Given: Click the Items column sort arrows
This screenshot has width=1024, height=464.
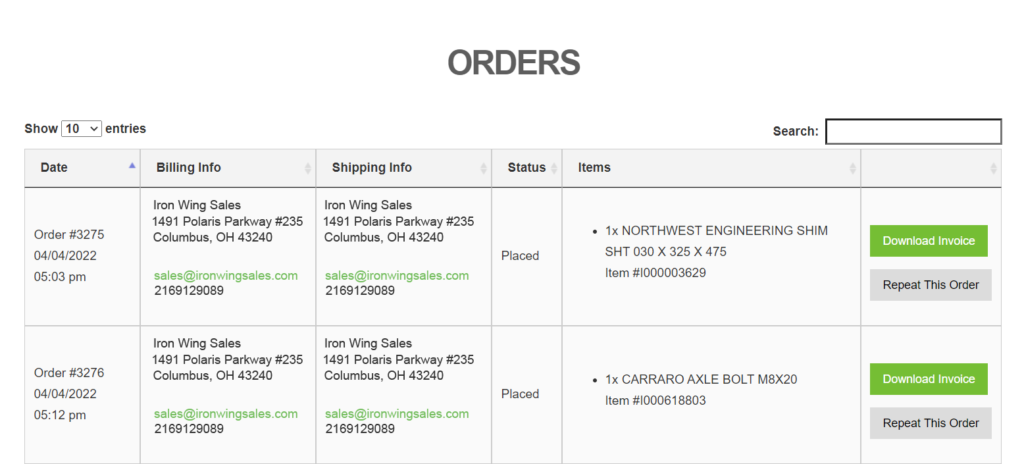Looking at the screenshot, I should coord(852,169).
